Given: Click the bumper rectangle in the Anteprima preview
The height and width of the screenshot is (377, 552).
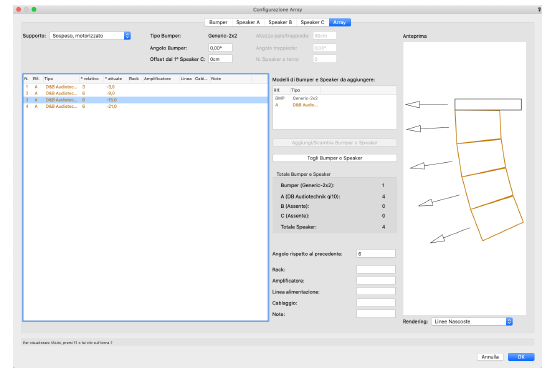Looking at the screenshot, I should click(488, 105).
